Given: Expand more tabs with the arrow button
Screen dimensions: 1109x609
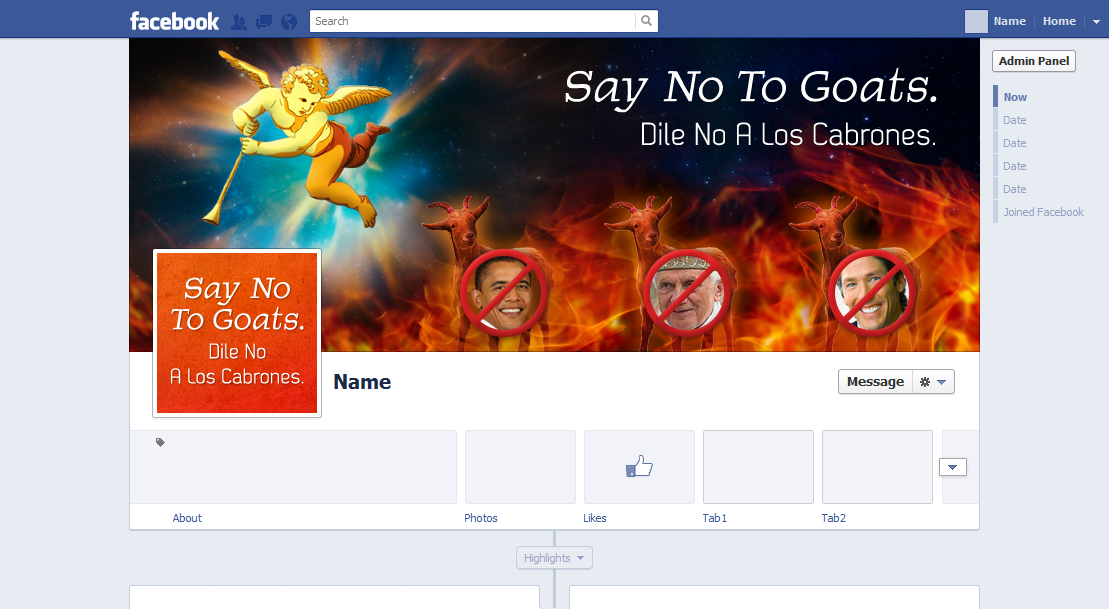Looking at the screenshot, I should pos(953,467).
